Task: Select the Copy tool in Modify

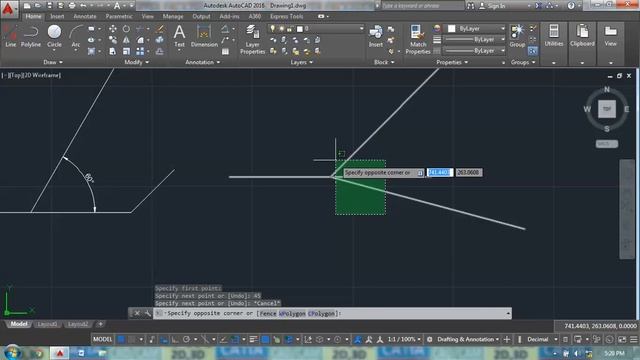Action: [x=113, y=40]
